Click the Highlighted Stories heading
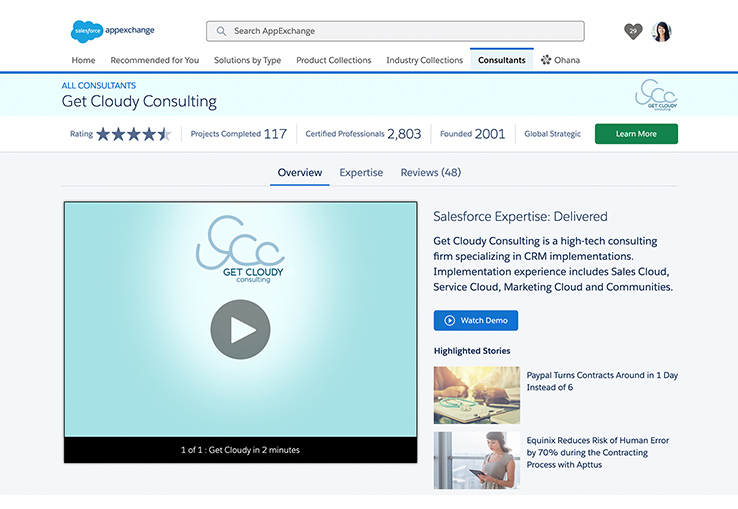 (472, 351)
